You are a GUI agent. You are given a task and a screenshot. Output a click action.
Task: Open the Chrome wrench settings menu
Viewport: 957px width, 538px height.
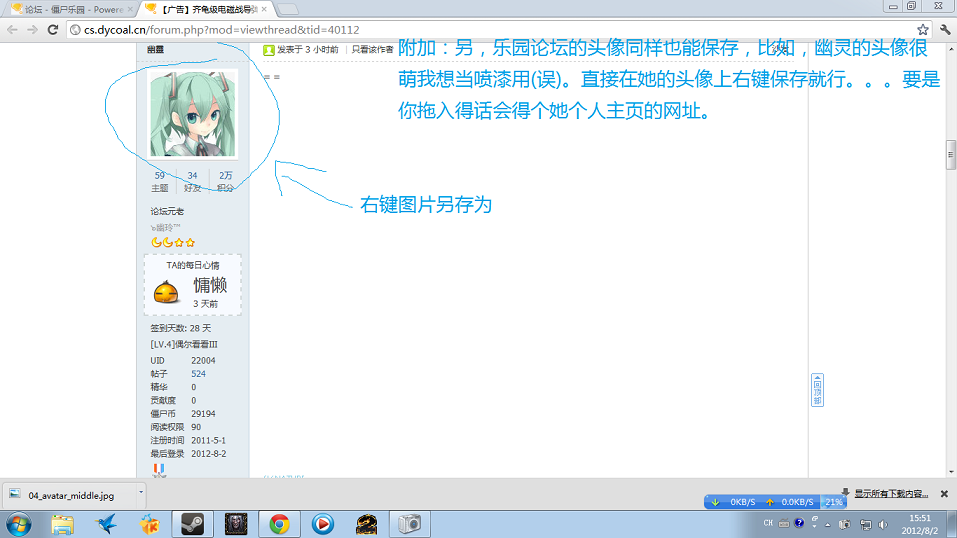(945, 30)
